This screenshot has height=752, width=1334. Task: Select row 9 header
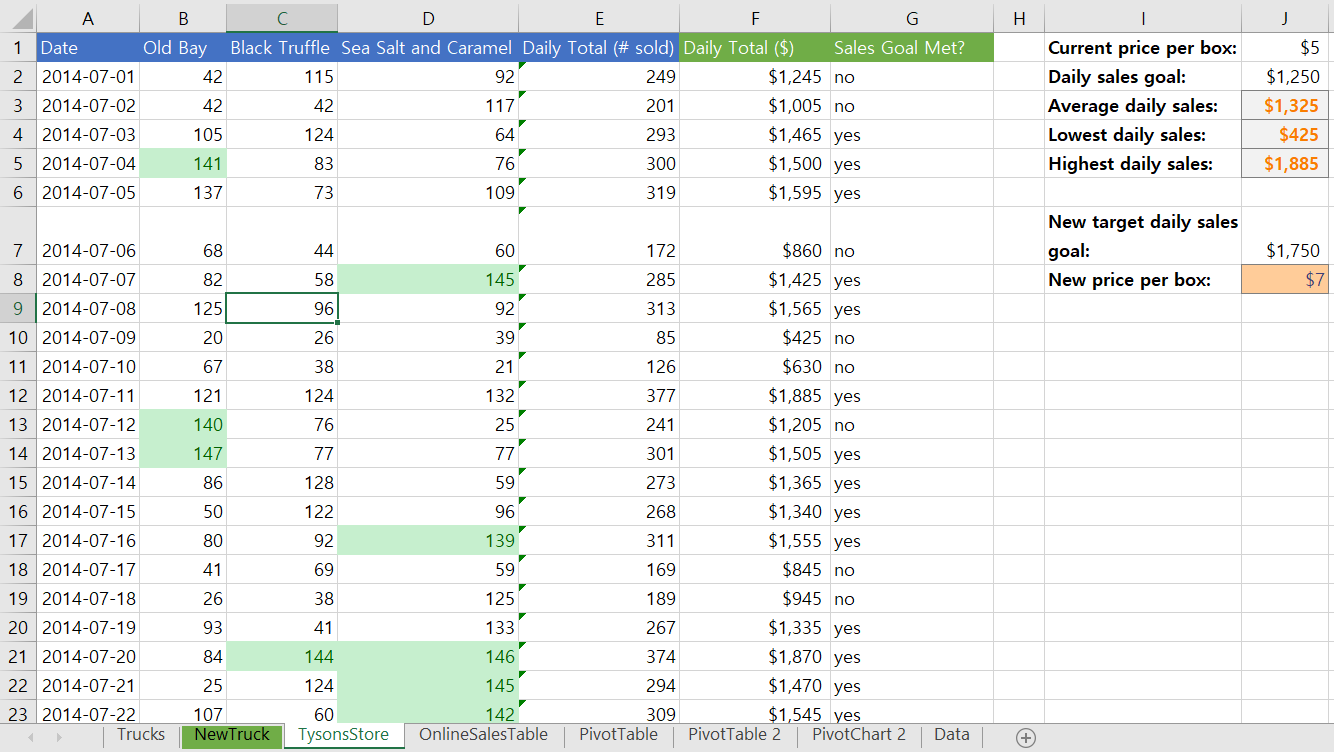(x=18, y=310)
